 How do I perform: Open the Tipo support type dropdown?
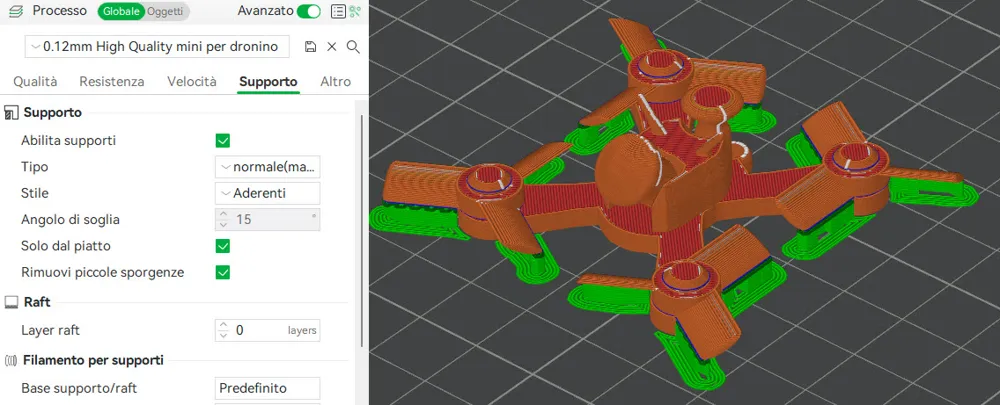(268, 167)
